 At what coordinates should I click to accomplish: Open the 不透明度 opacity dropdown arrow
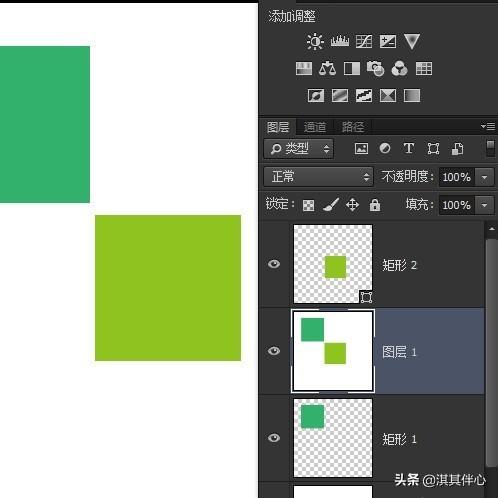pyautogui.click(x=484, y=177)
